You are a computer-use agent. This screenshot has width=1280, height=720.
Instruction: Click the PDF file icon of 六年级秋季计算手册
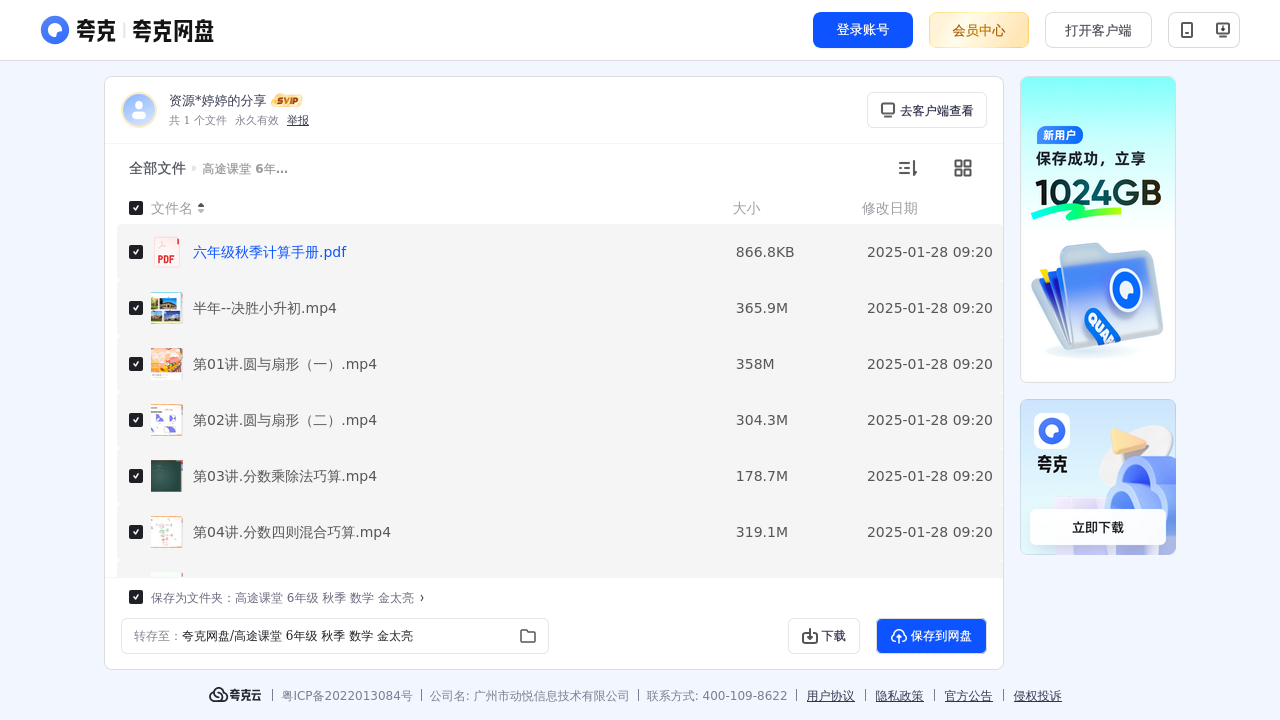(x=166, y=252)
